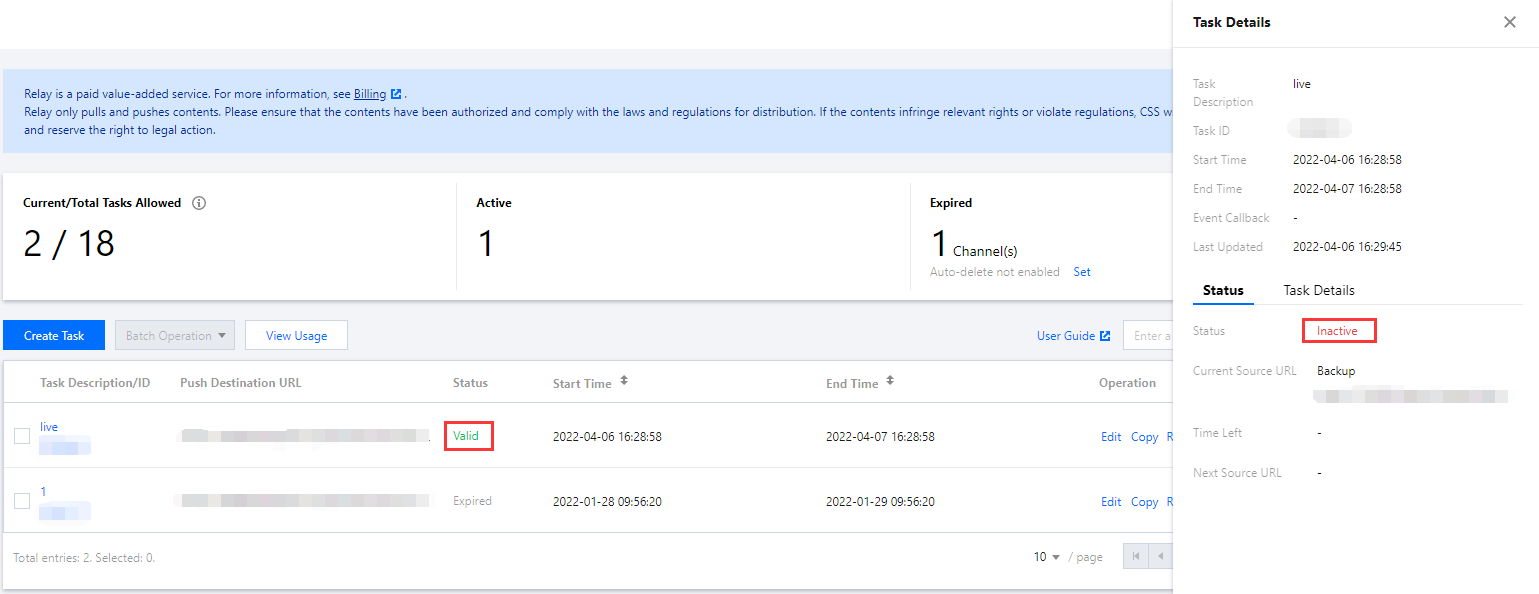Viewport: 1539px width, 594px height.
Task: Click the Create Task button
Action: 54,336
